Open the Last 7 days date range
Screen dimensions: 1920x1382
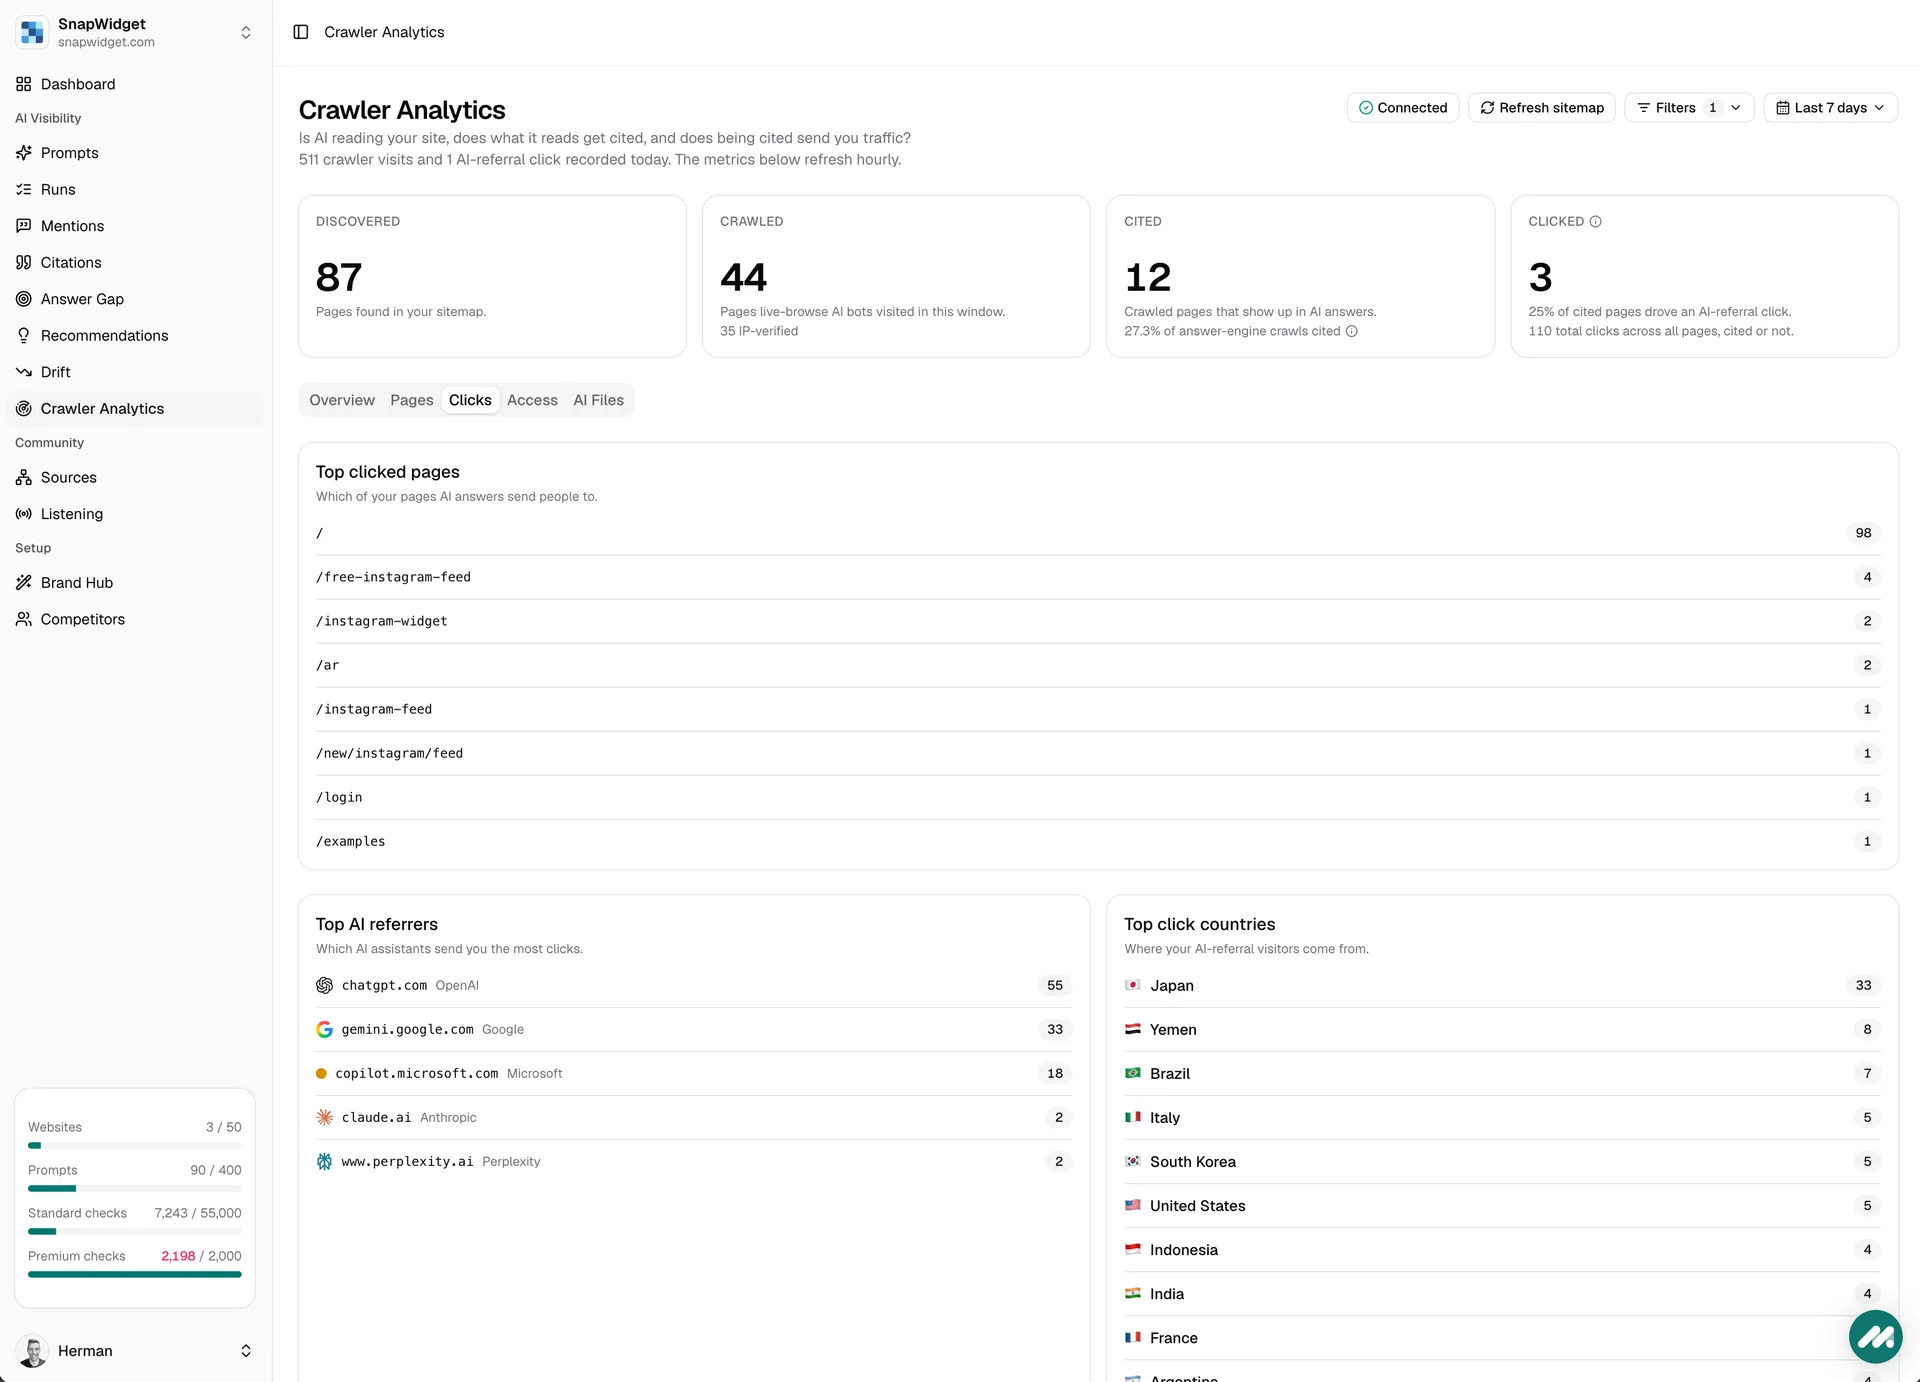(x=1830, y=108)
